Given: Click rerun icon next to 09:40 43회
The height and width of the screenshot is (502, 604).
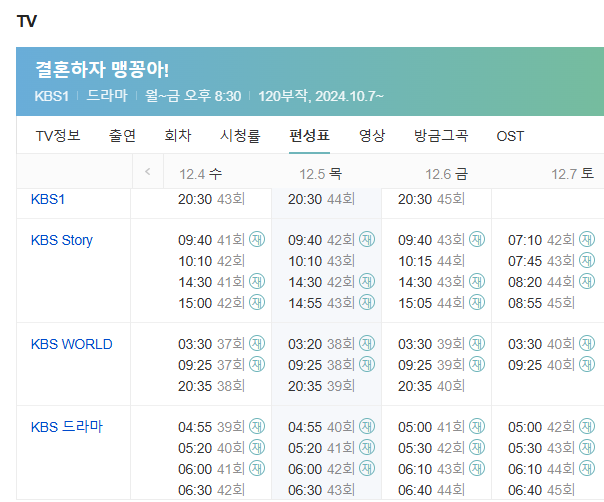Looking at the screenshot, I should (x=477, y=239).
